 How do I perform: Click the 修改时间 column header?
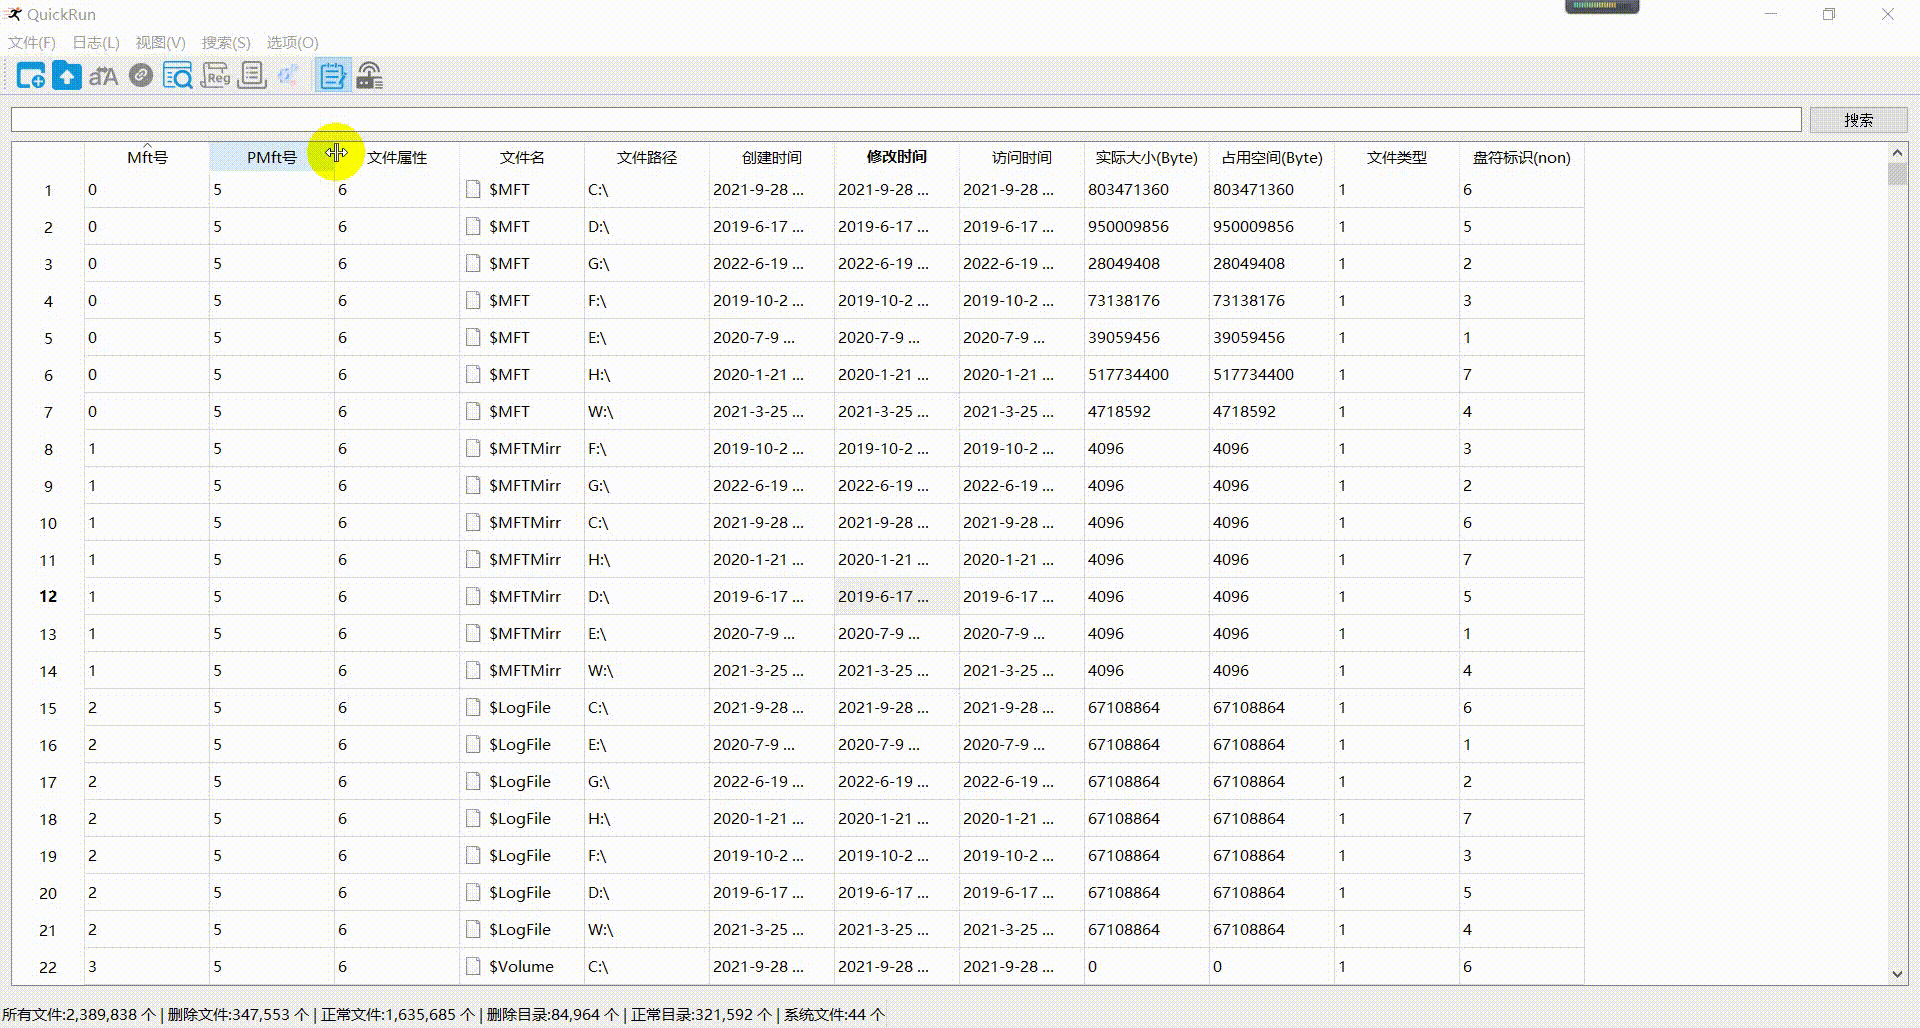(x=897, y=157)
